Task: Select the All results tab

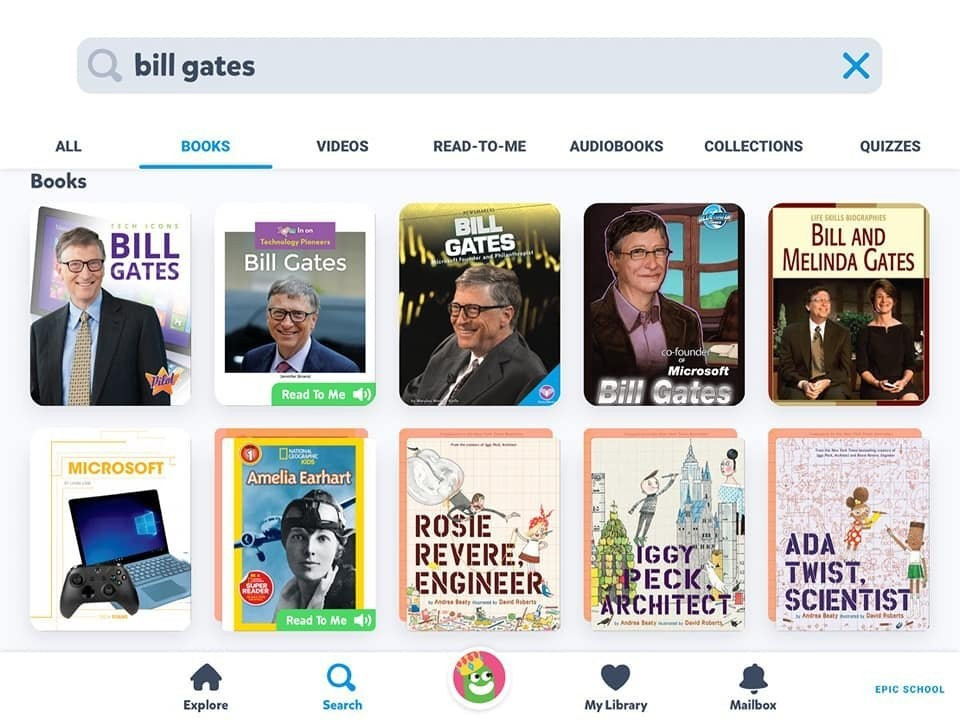Action: (x=68, y=146)
